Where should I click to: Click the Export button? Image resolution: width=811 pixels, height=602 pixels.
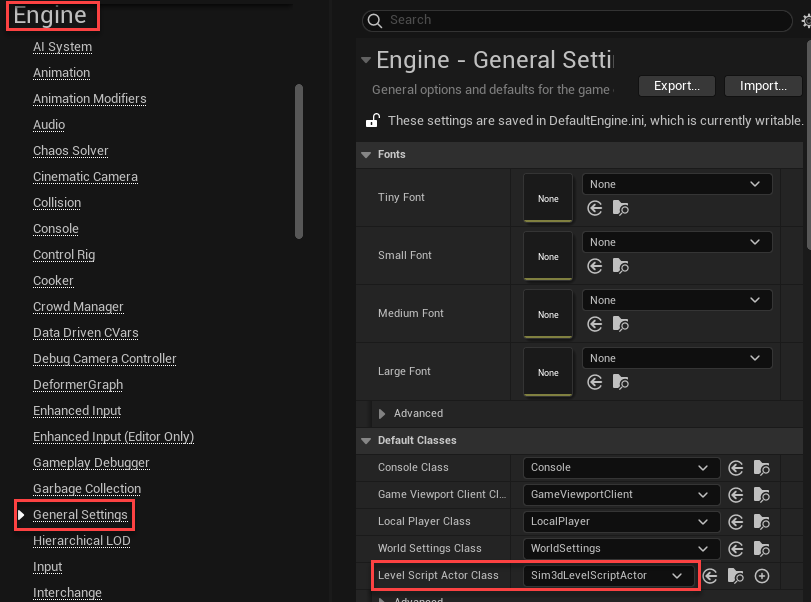(676, 86)
